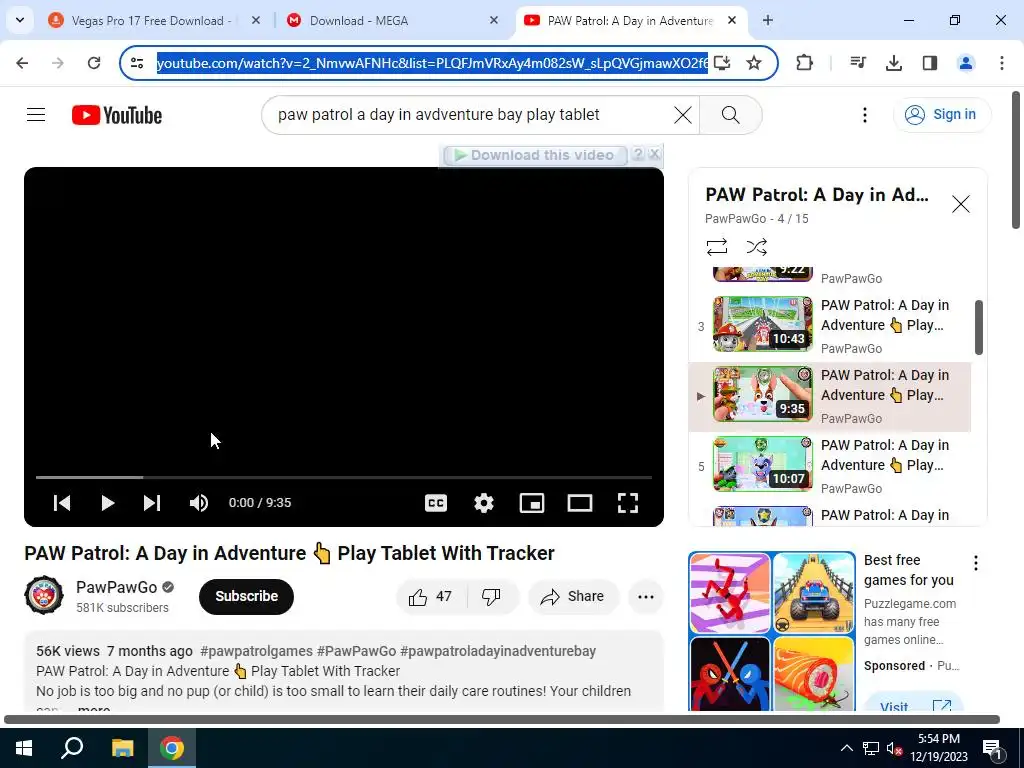
Task: Subscribe to PawPawGo
Action: click(246, 596)
